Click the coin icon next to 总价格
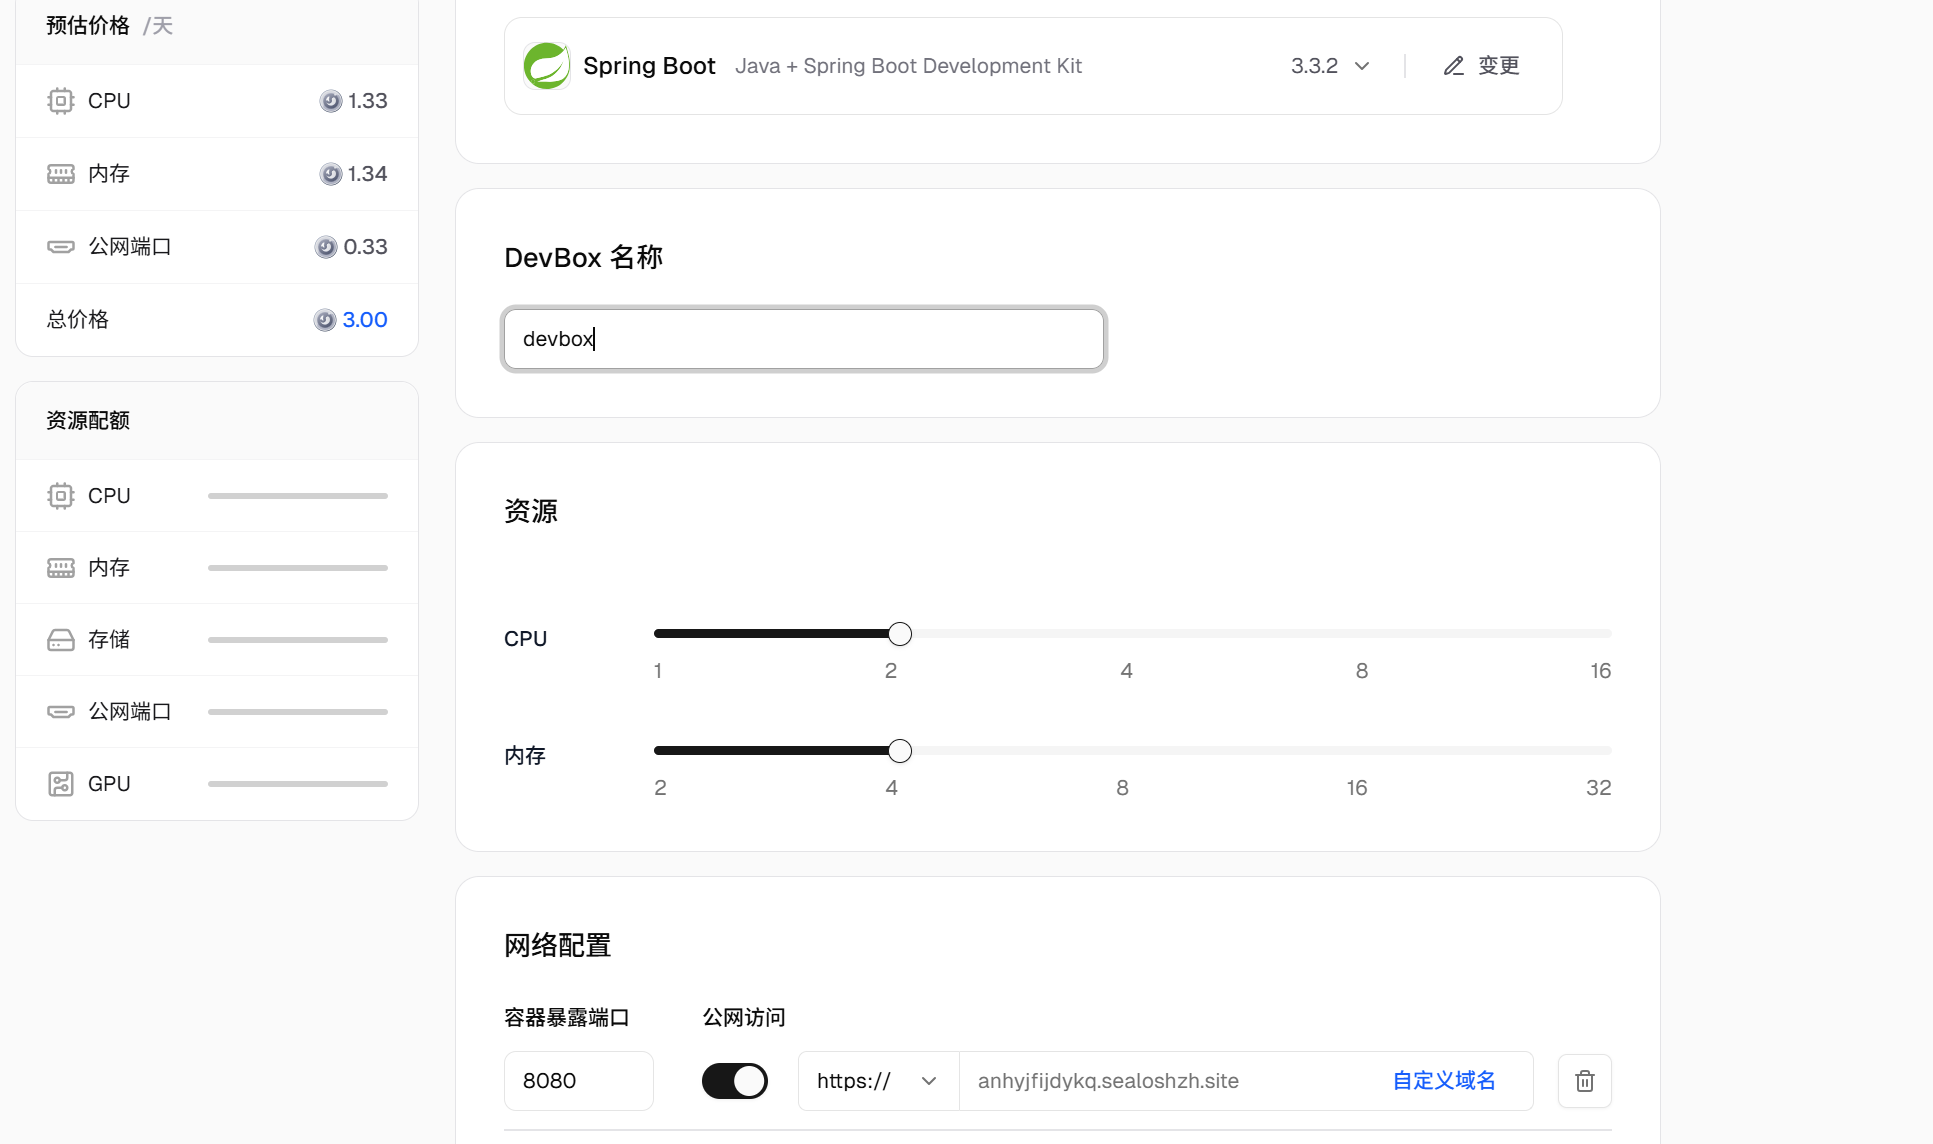Viewport: 1933px width, 1144px height. click(324, 319)
